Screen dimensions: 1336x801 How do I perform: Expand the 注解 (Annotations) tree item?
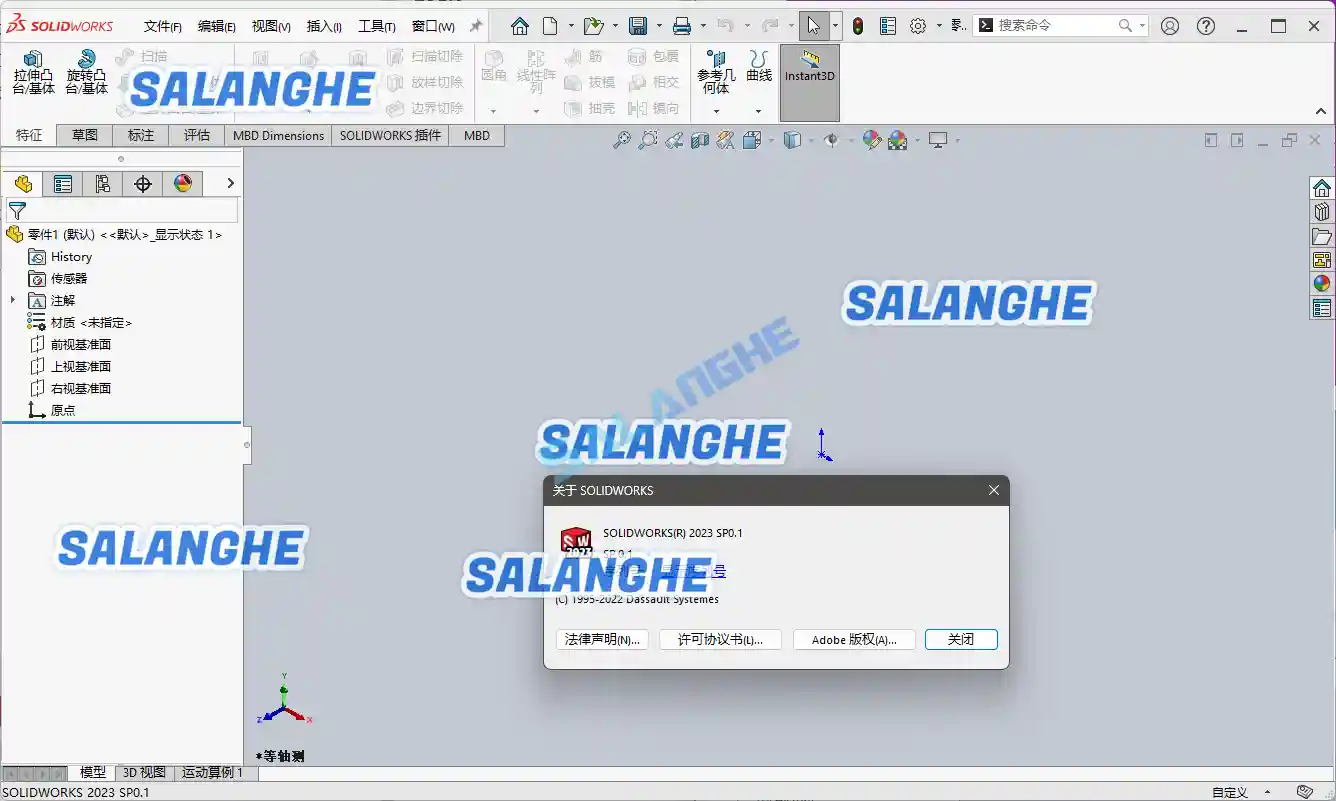coord(10,300)
